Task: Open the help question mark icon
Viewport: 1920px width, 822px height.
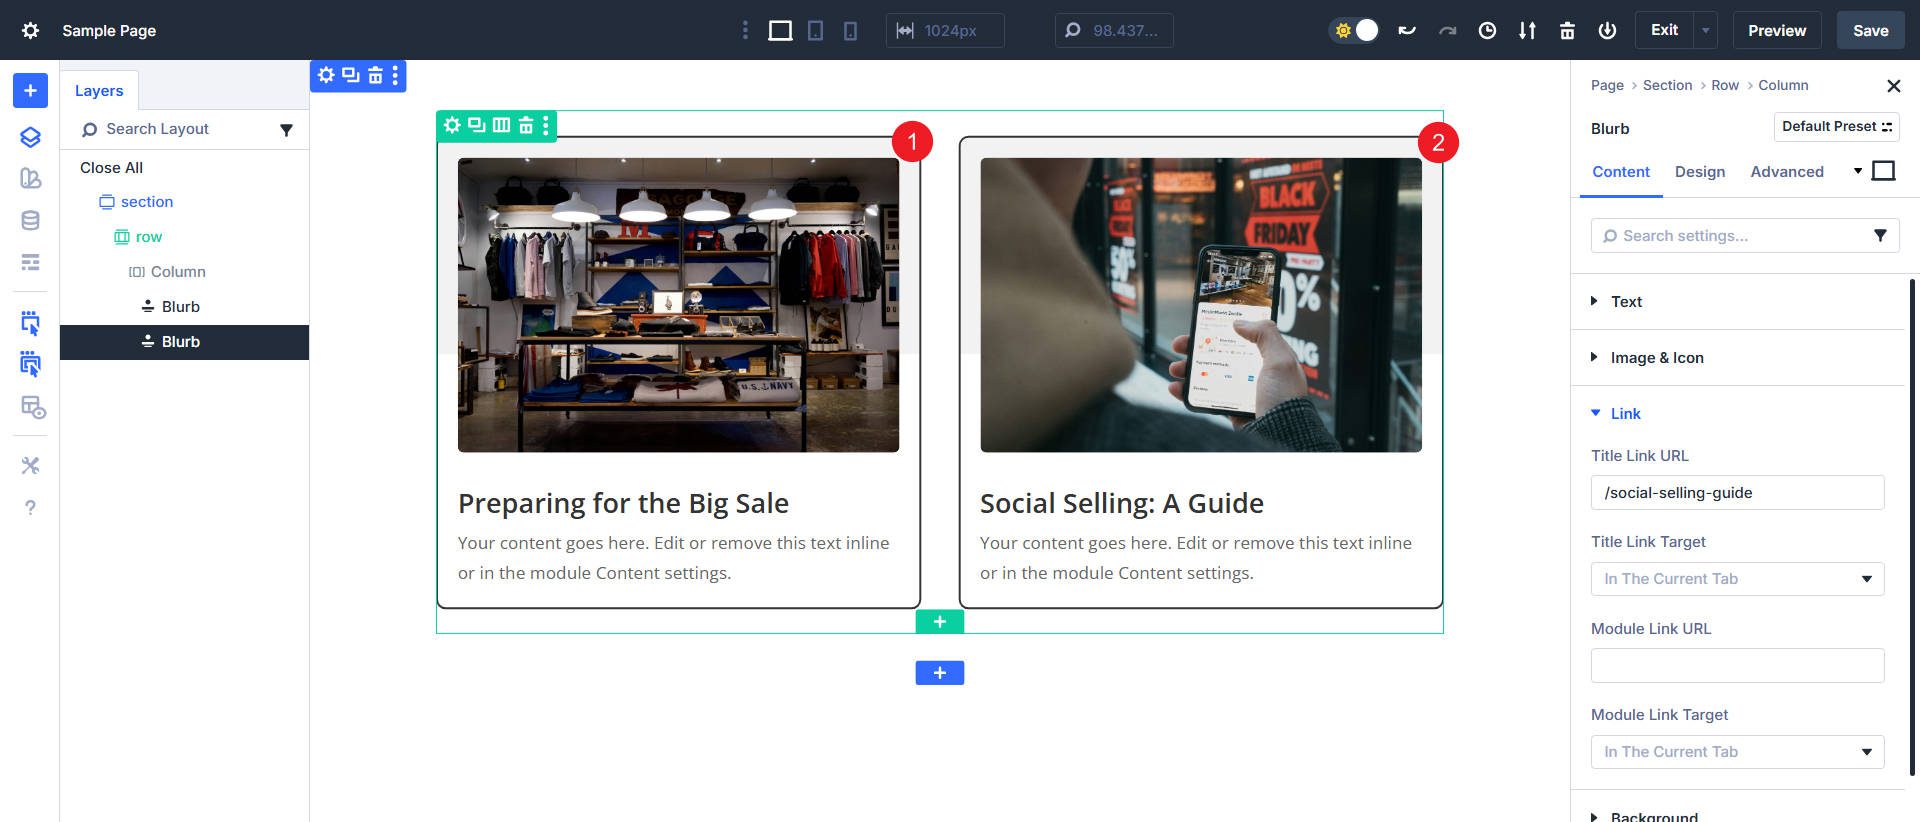Action: pos(30,508)
